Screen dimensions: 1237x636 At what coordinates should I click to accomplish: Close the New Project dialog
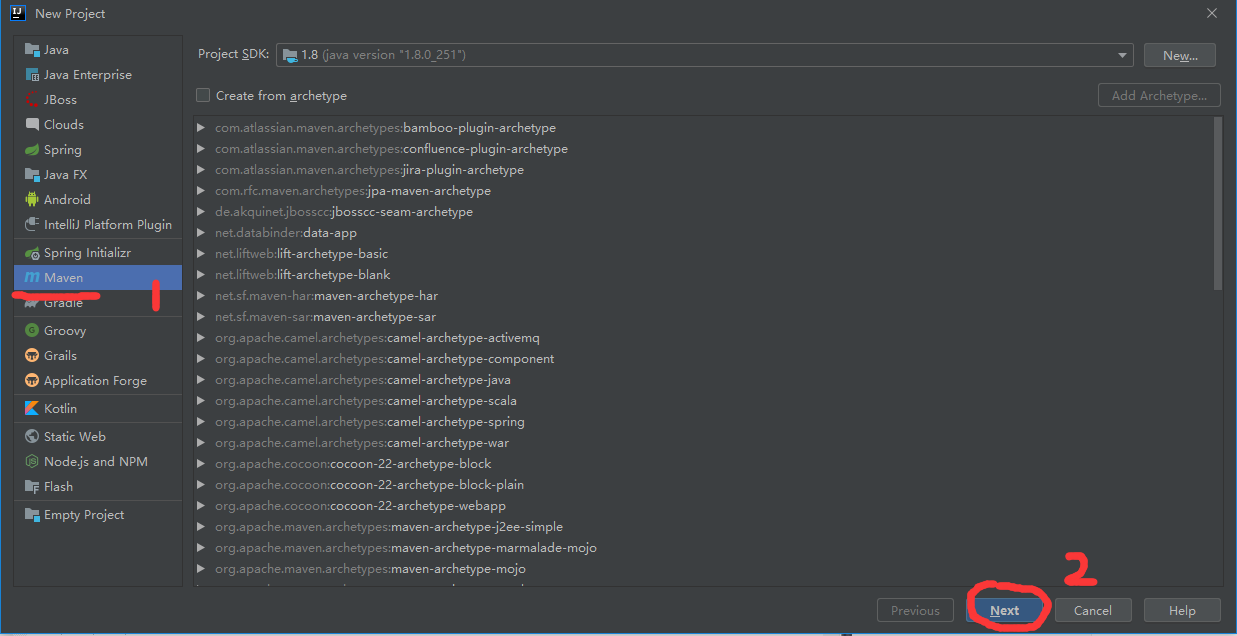[1212, 13]
